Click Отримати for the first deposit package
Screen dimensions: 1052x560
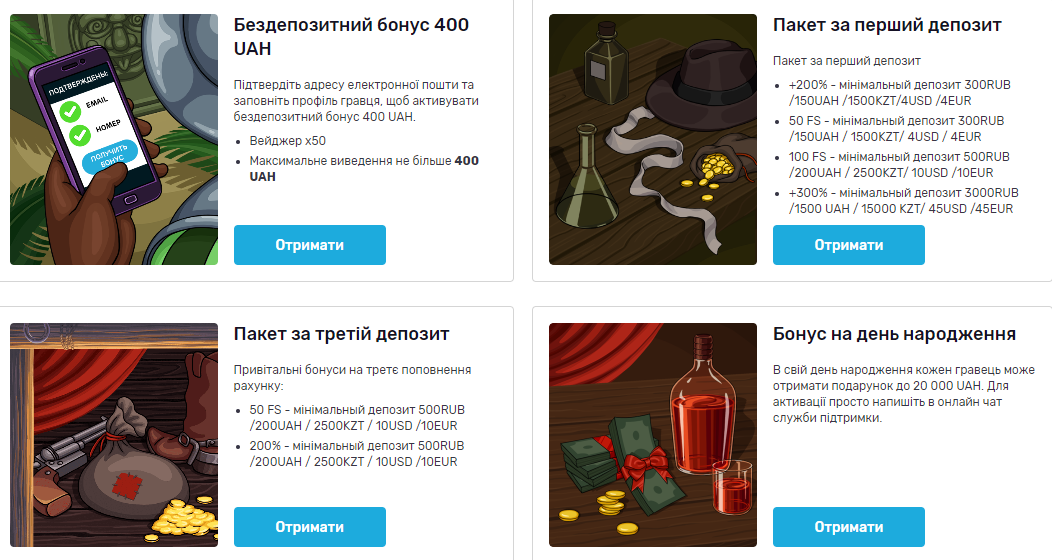click(x=849, y=245)
